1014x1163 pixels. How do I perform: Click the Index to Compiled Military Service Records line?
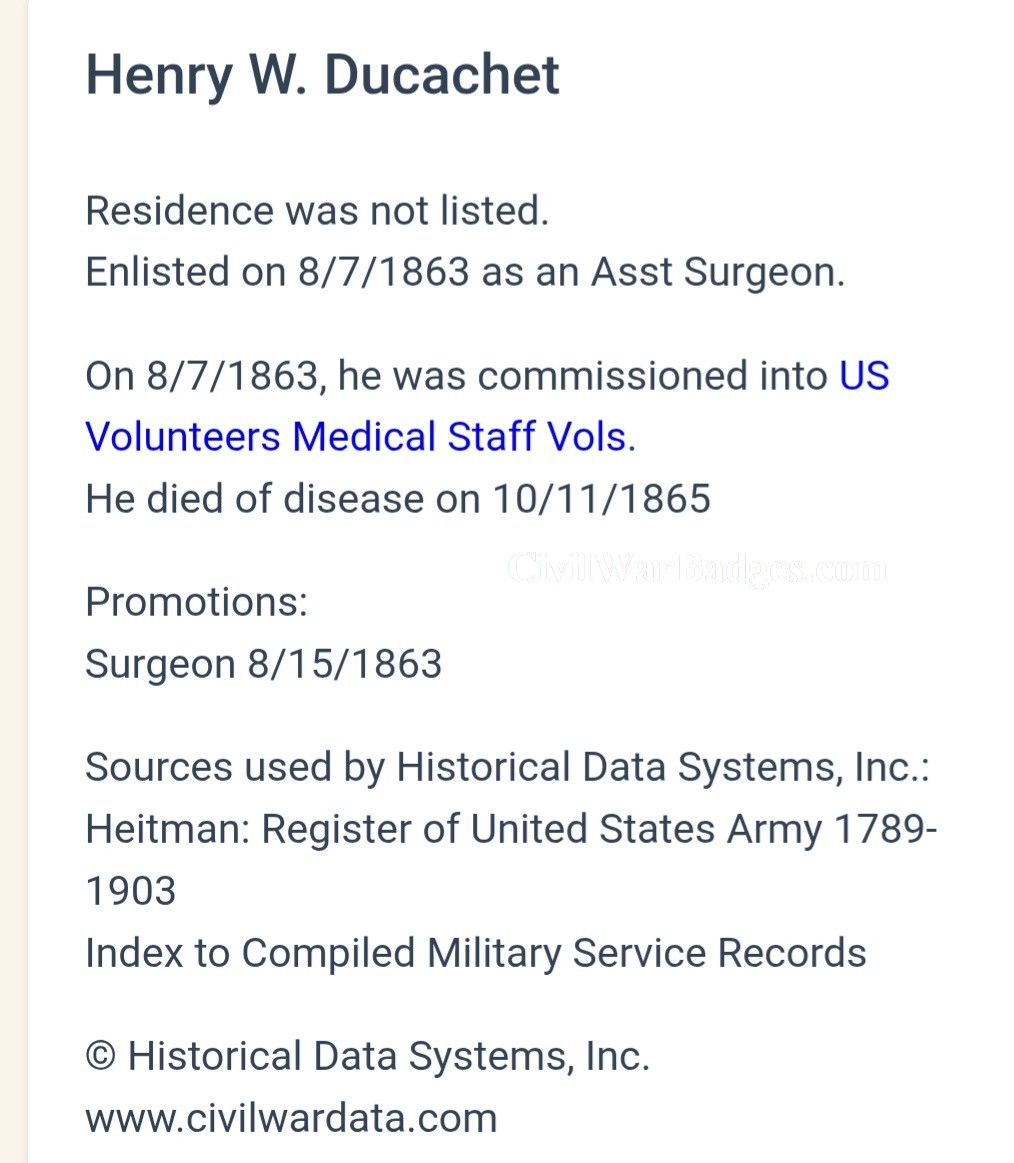coord(475,953)
